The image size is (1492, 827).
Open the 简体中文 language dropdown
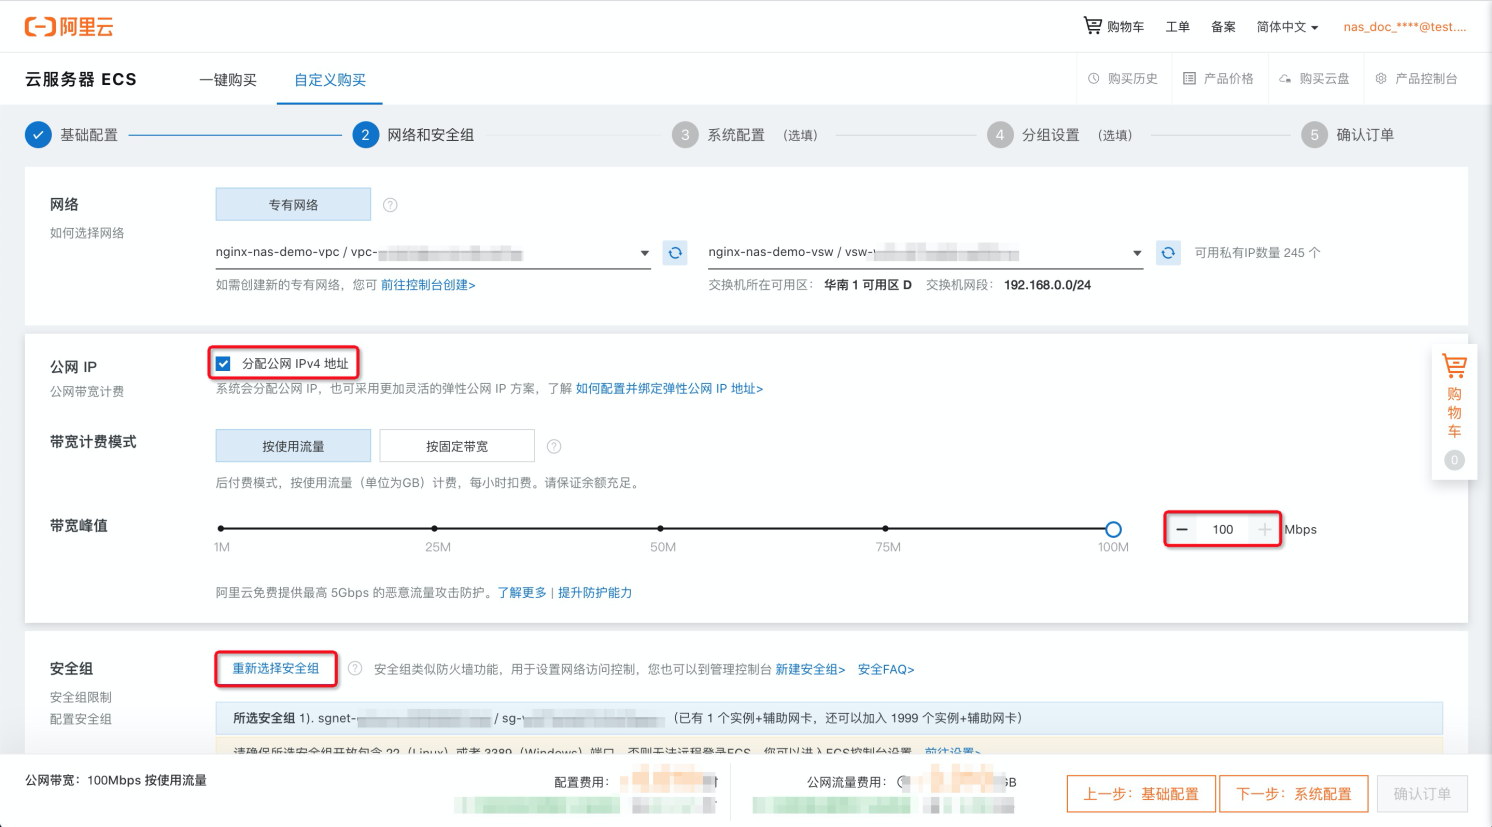[1288, 27]
